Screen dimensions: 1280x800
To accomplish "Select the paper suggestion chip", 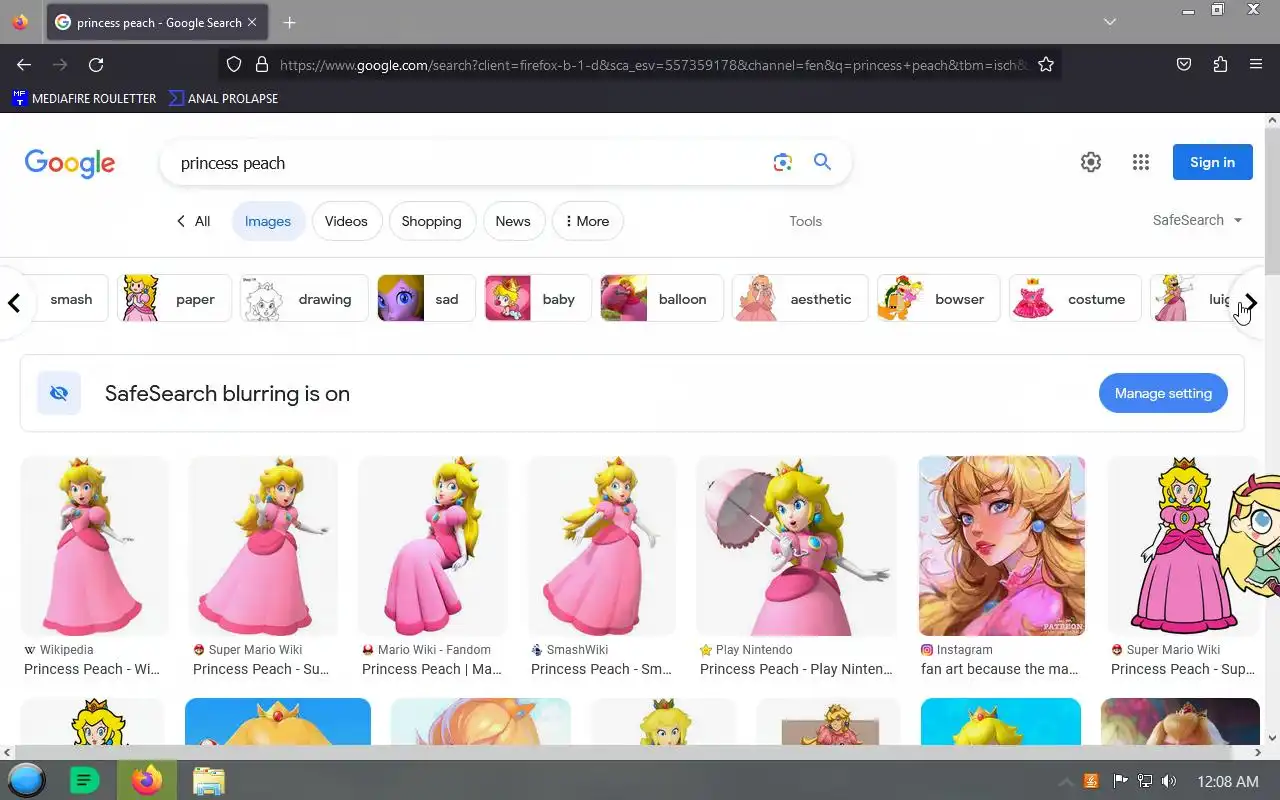I will tap(174, 299).
